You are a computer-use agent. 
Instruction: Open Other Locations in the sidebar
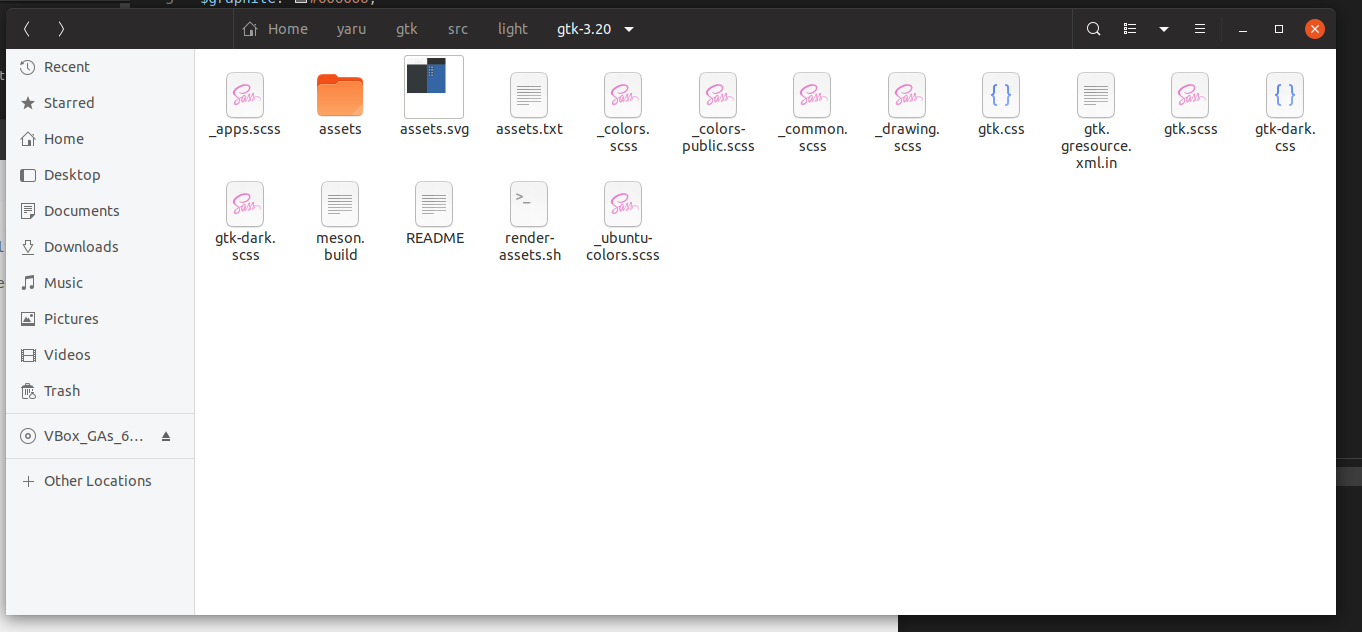pyautogui.click(x=100, y=481)
